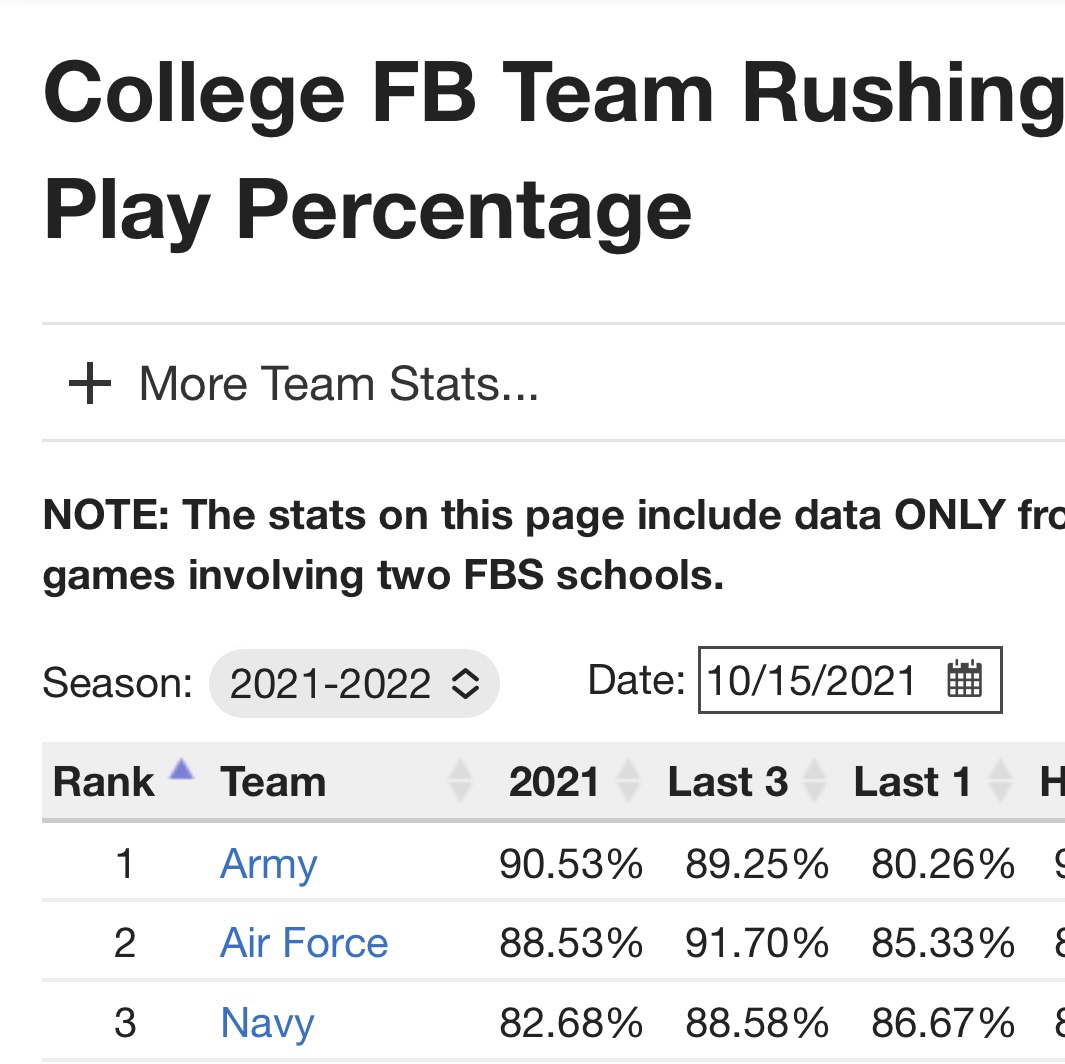Click the Rank column sort arrow
Screen dimensions: 1065x1064
pos(181,770)
